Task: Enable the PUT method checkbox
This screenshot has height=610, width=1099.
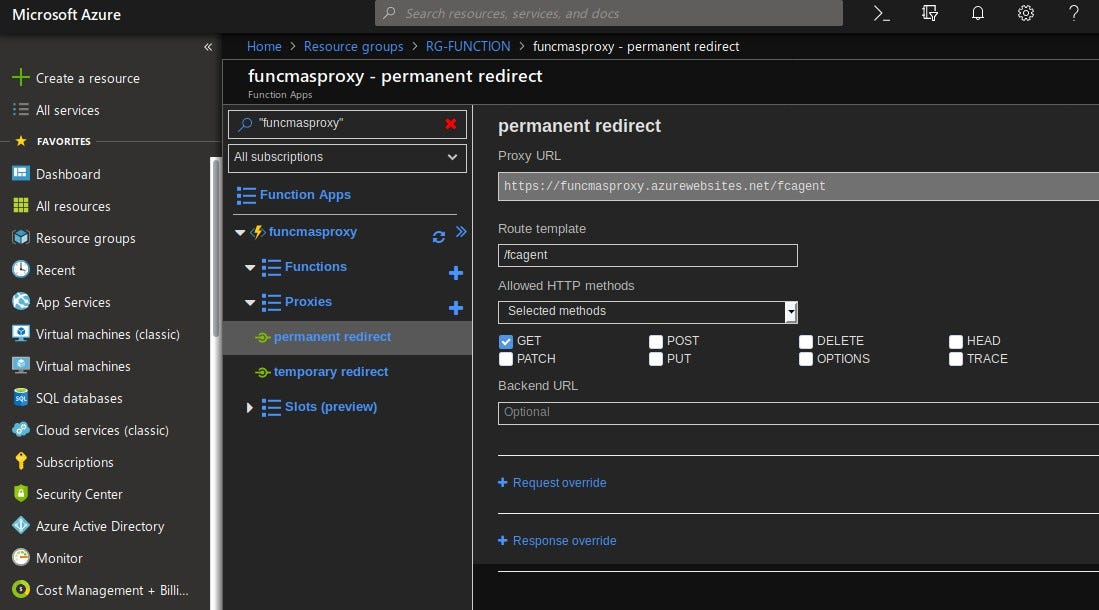Action: point(655,359)
